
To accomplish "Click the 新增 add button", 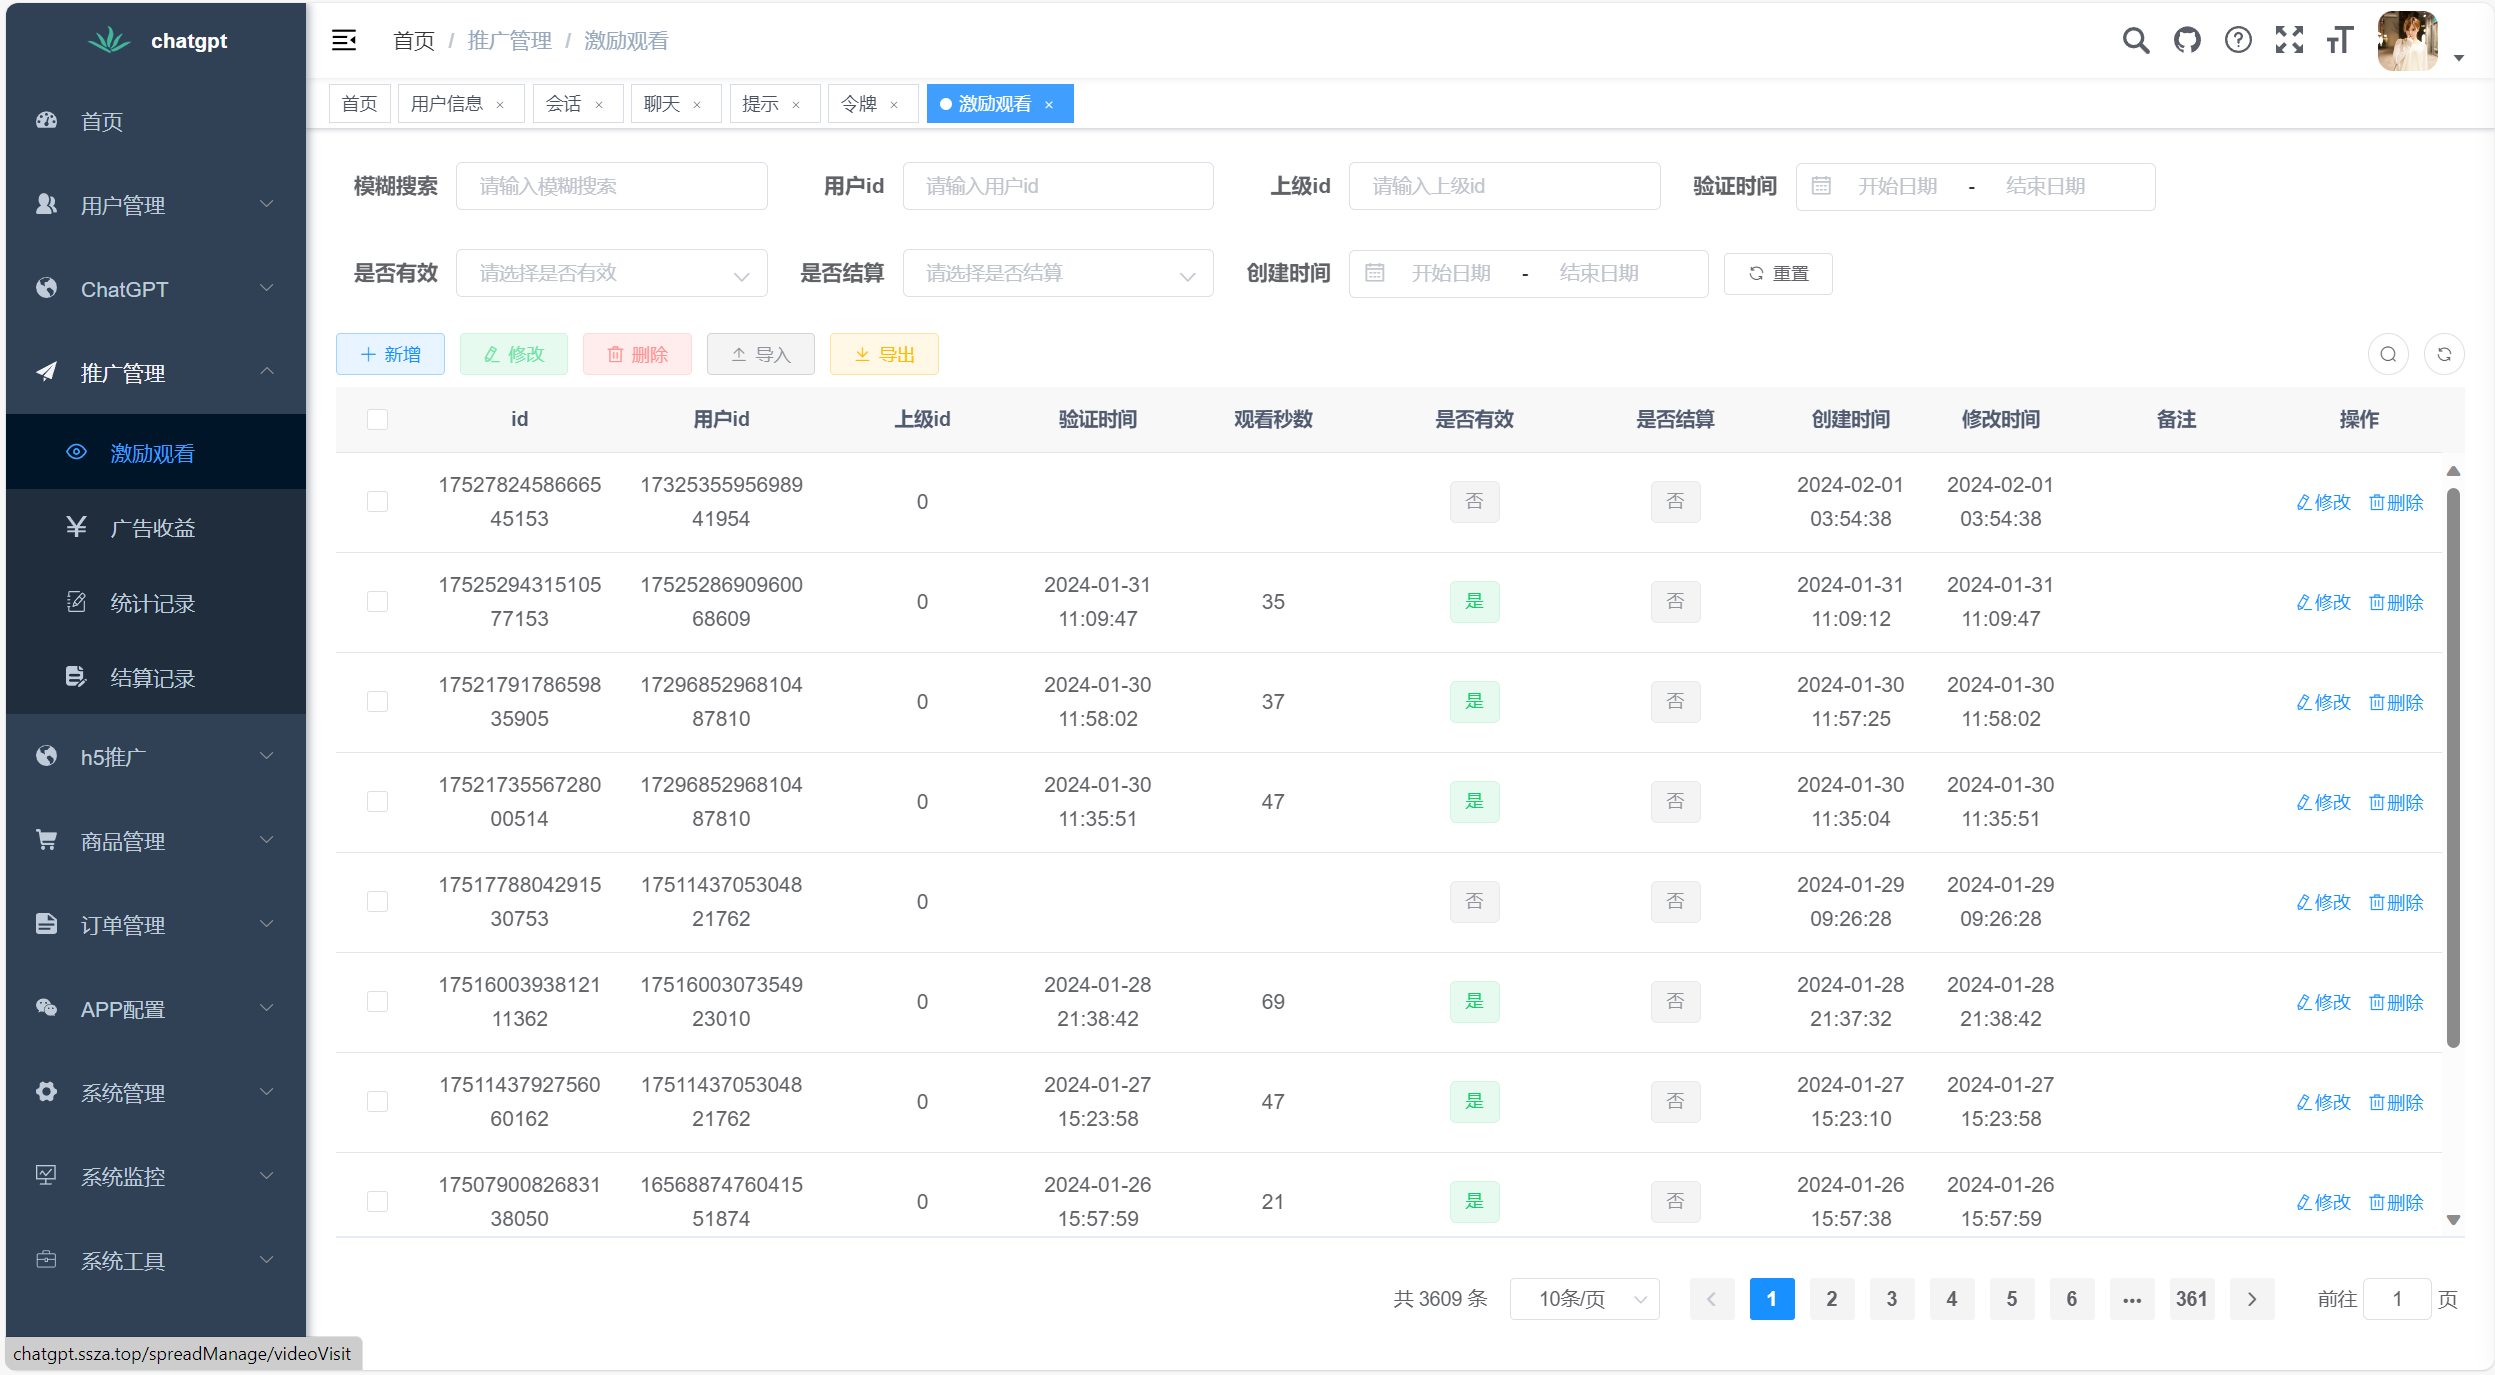I will coord(390,354).
